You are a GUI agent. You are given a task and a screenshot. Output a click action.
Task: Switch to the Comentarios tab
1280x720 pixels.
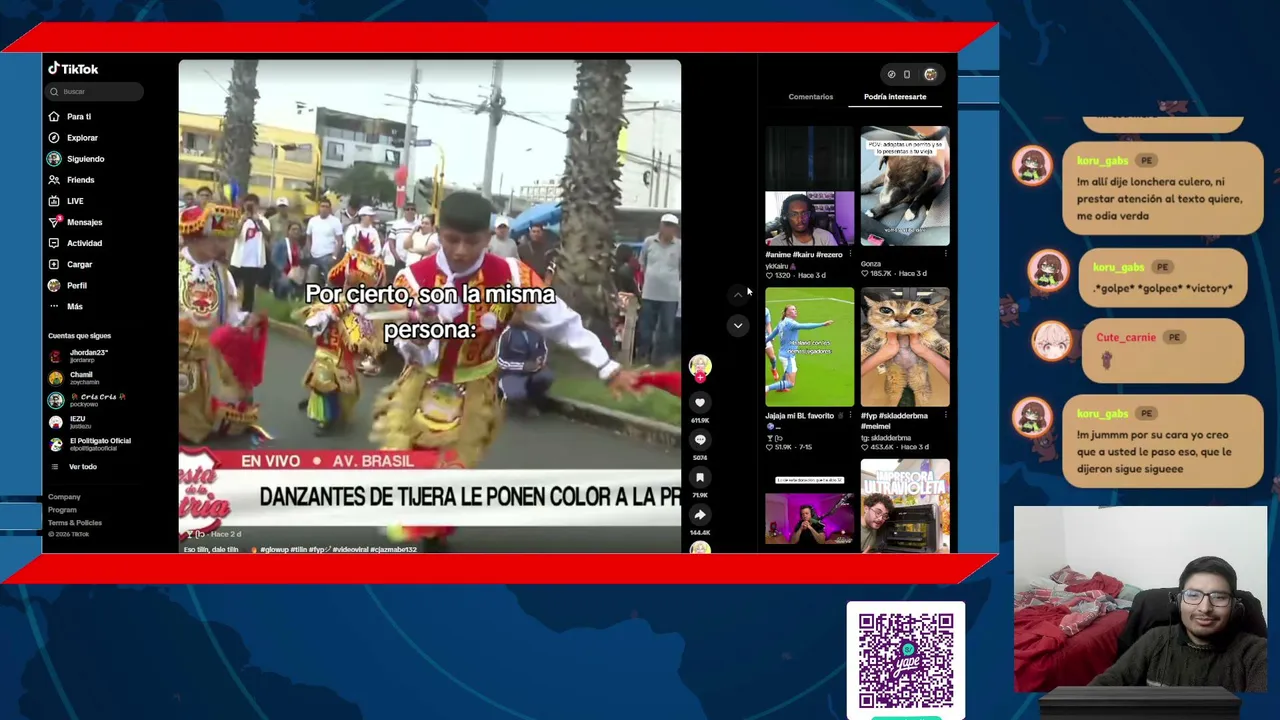point(810,97)
